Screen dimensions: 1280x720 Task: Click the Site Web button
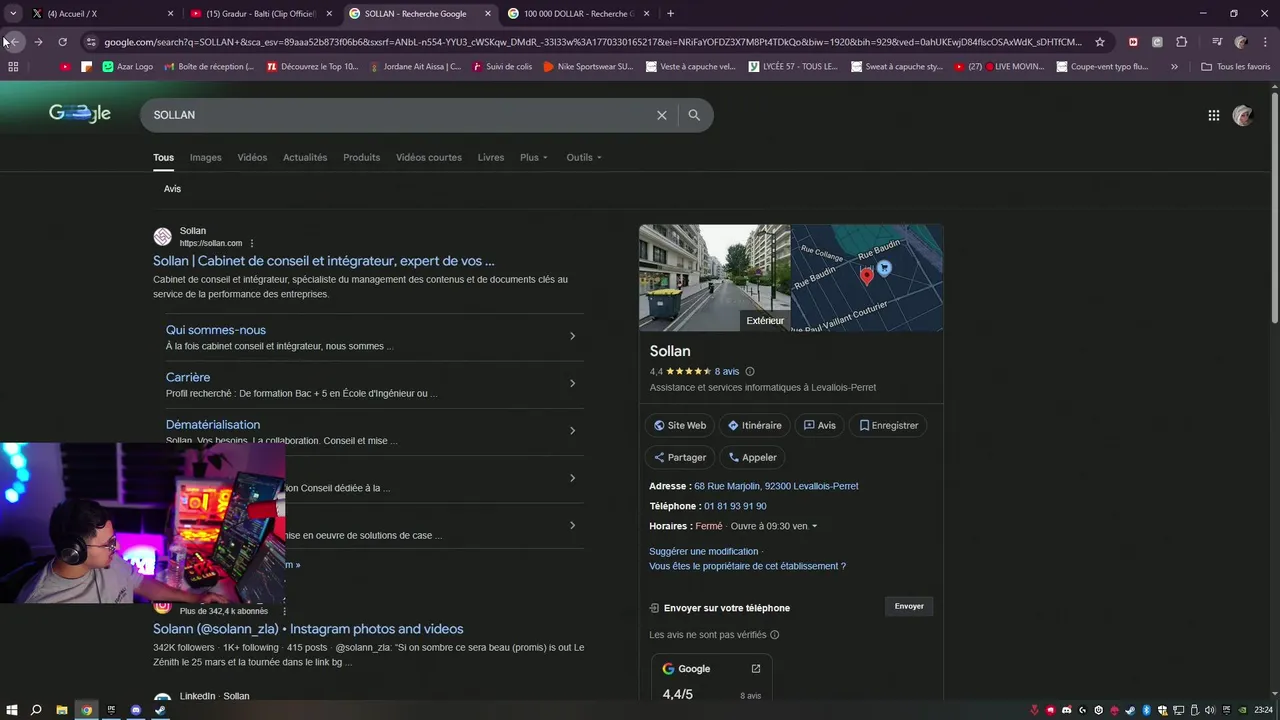[680, 425]
